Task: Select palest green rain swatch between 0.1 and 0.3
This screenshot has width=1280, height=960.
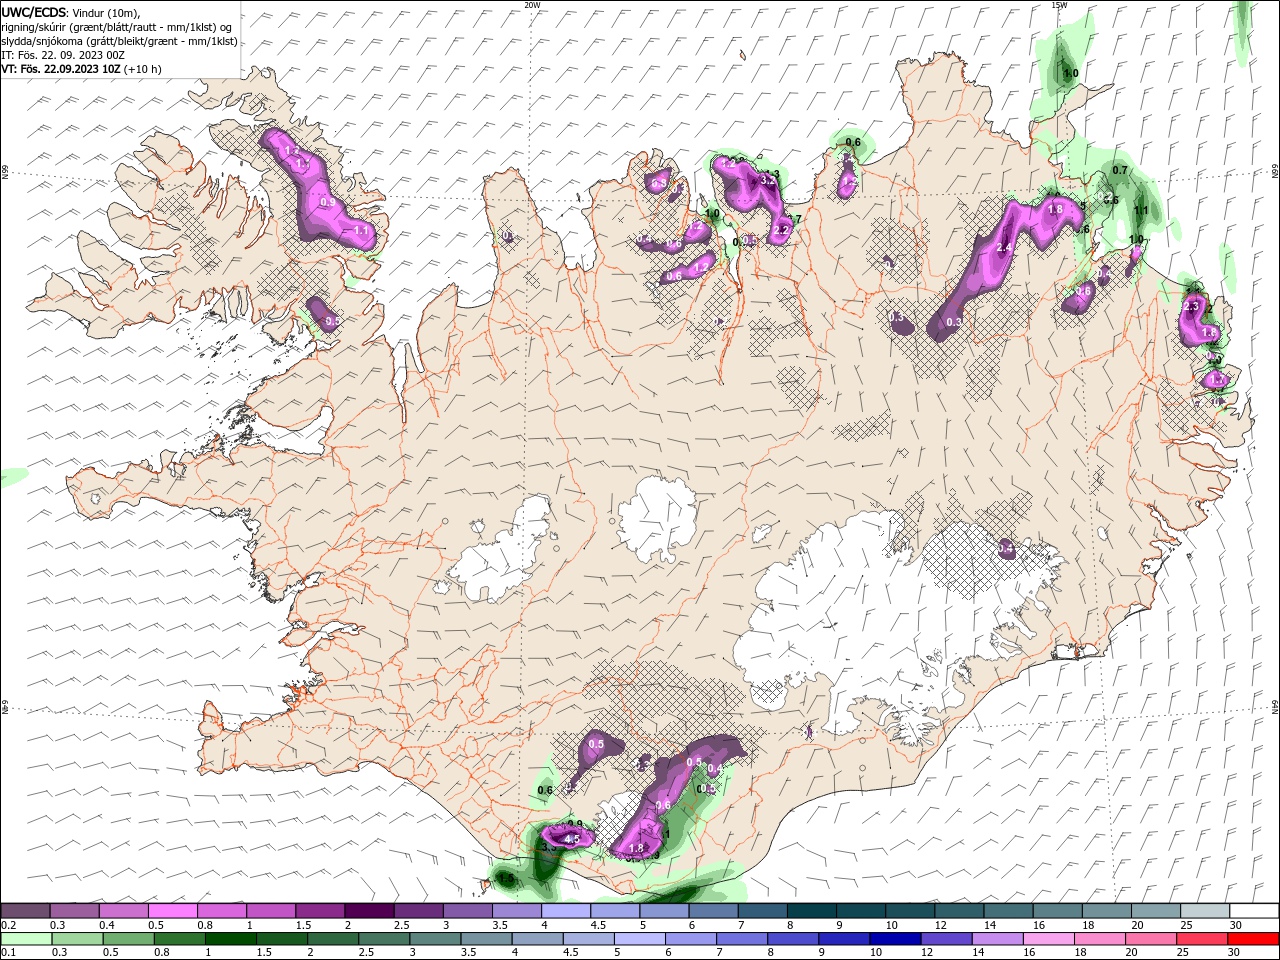Action: click(x=26, y=939)
